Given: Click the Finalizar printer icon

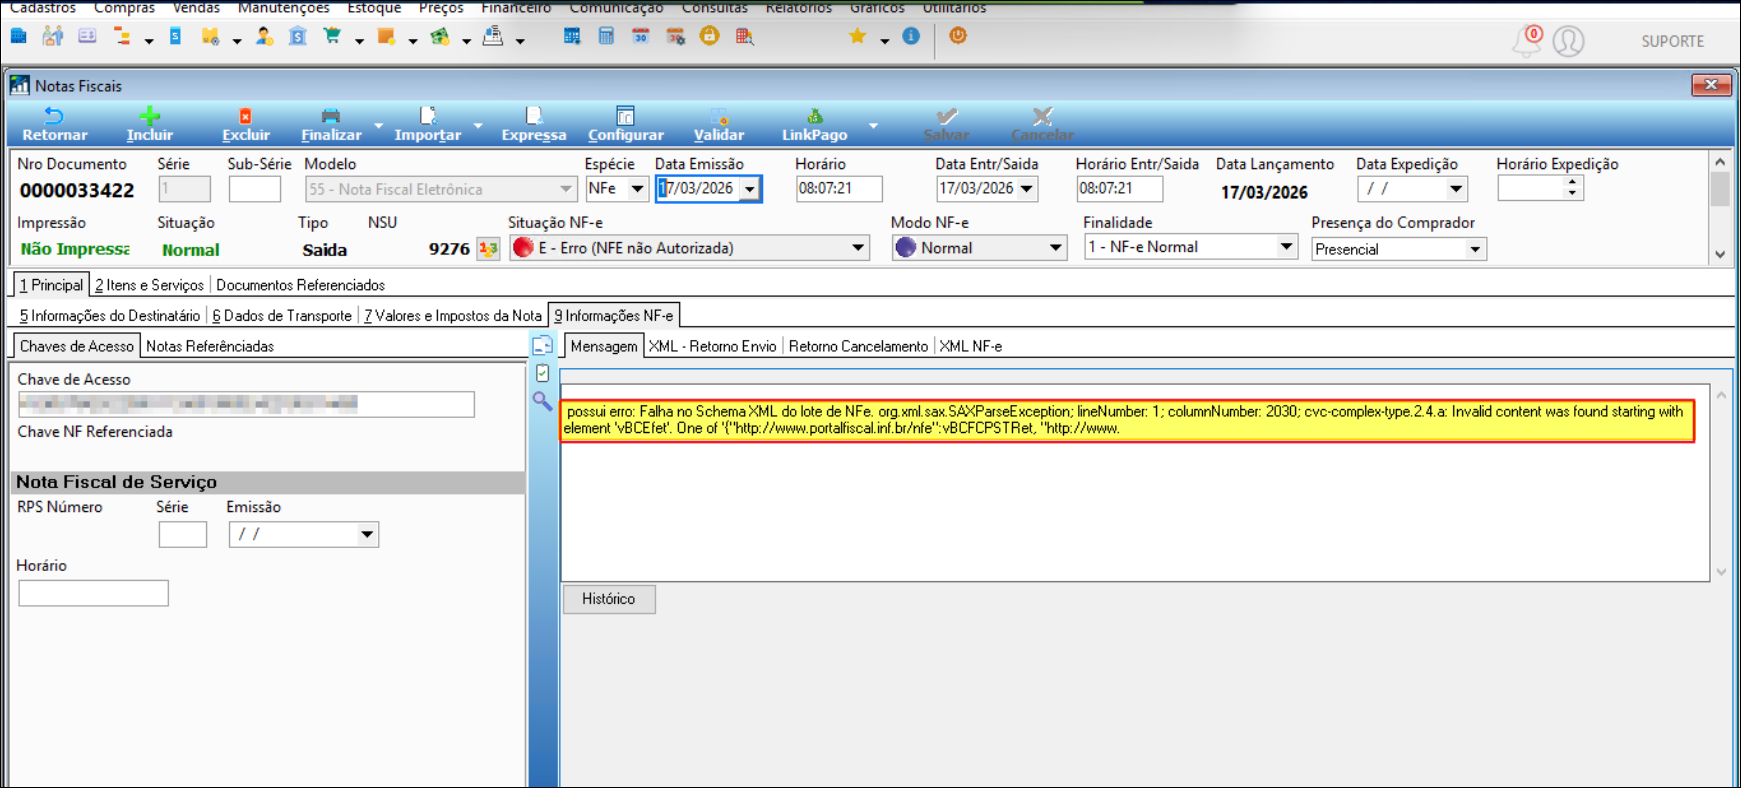Looking at the screenshot, I should click(x=330, y=117).
